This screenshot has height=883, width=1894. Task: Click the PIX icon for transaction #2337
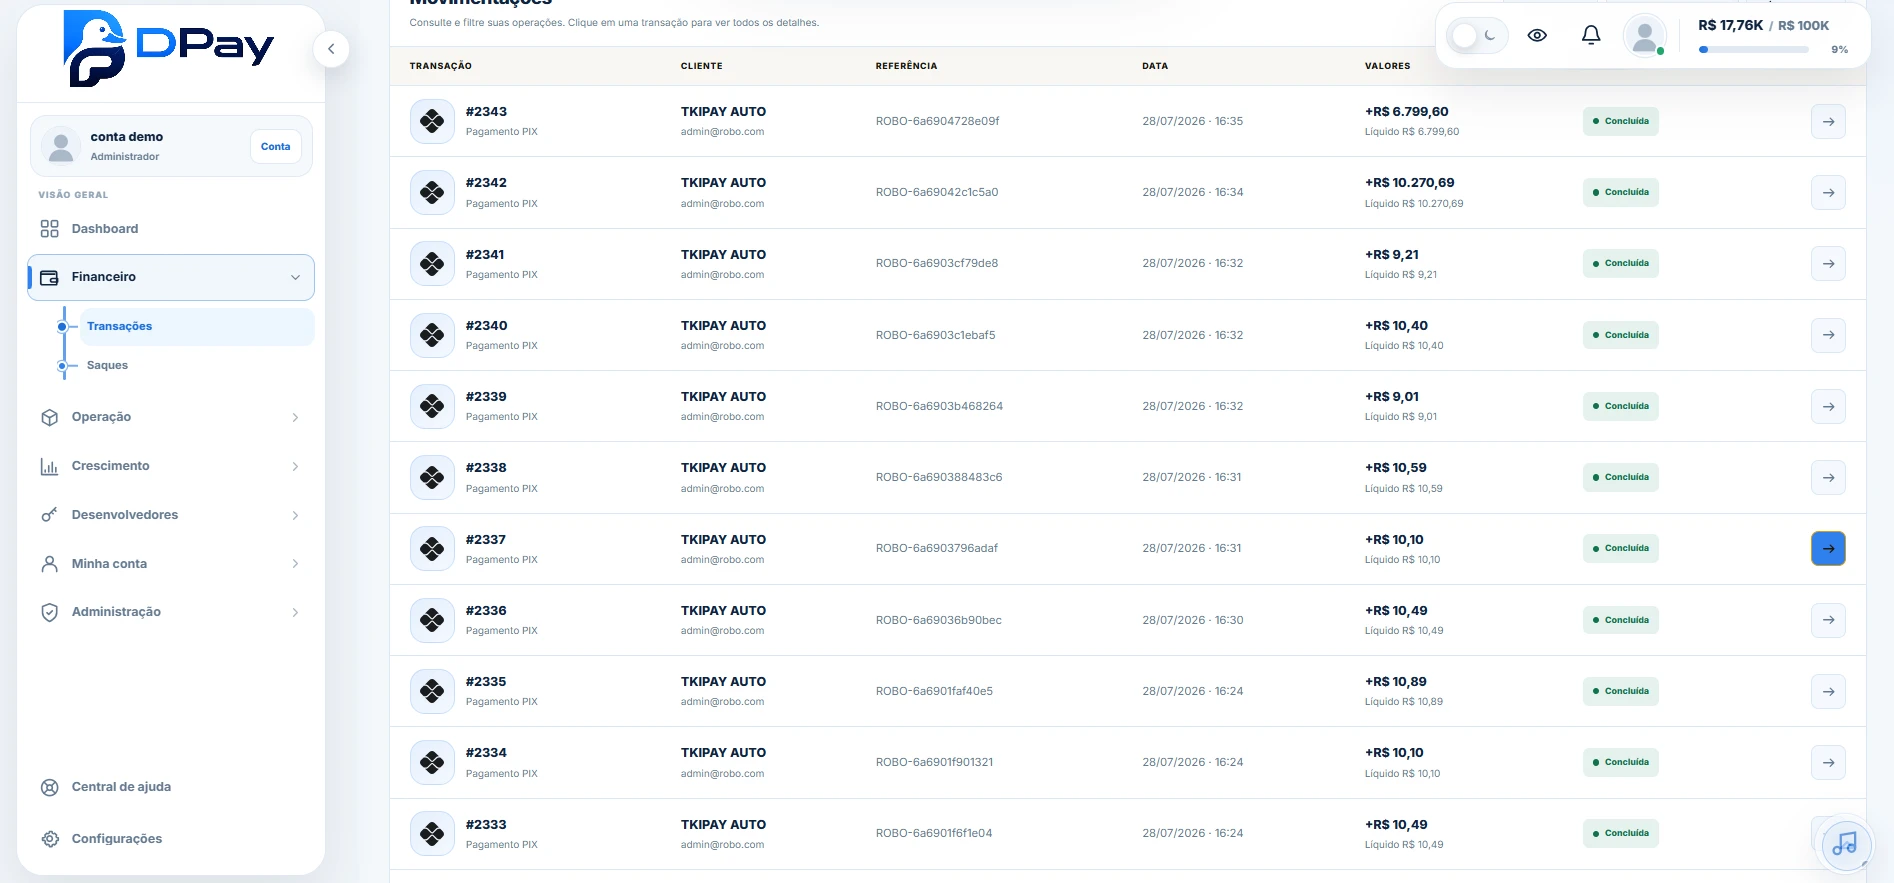432,548
